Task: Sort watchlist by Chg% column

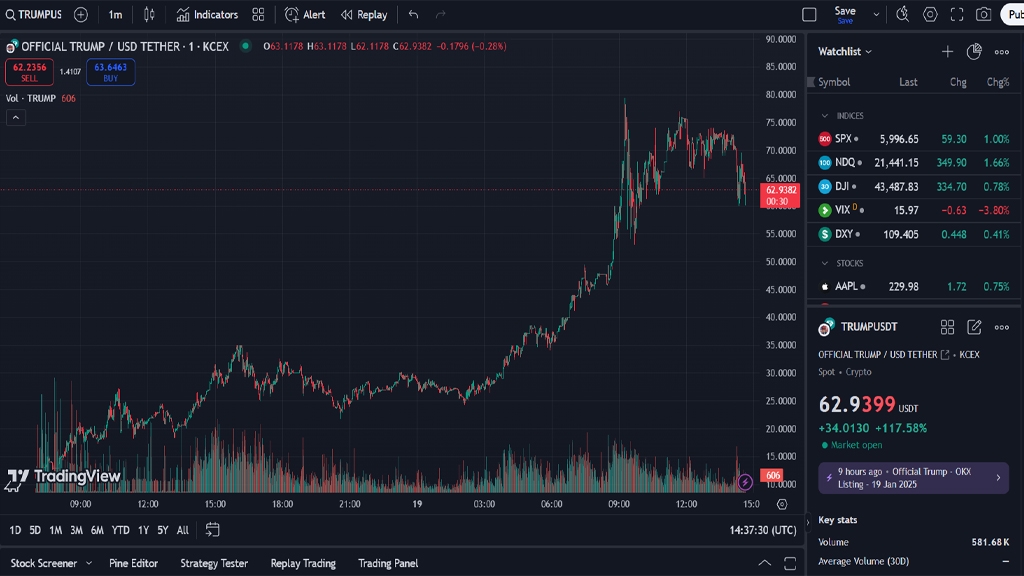Action: pos(998,82)
